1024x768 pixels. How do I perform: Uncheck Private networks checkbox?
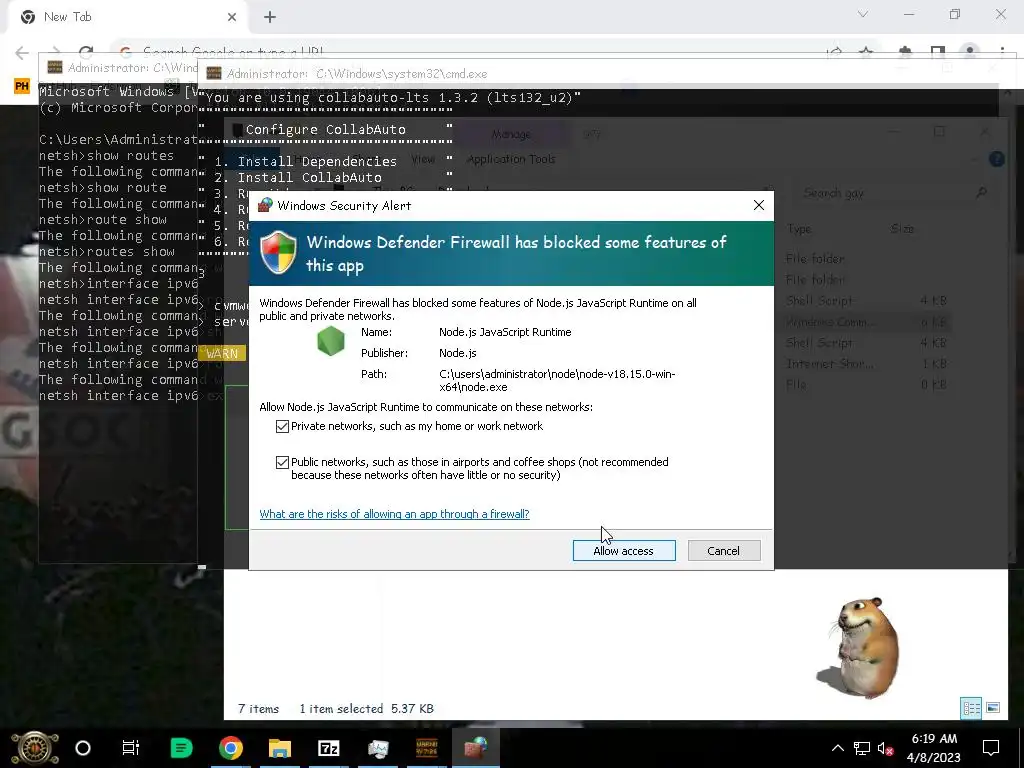point(282,426)
